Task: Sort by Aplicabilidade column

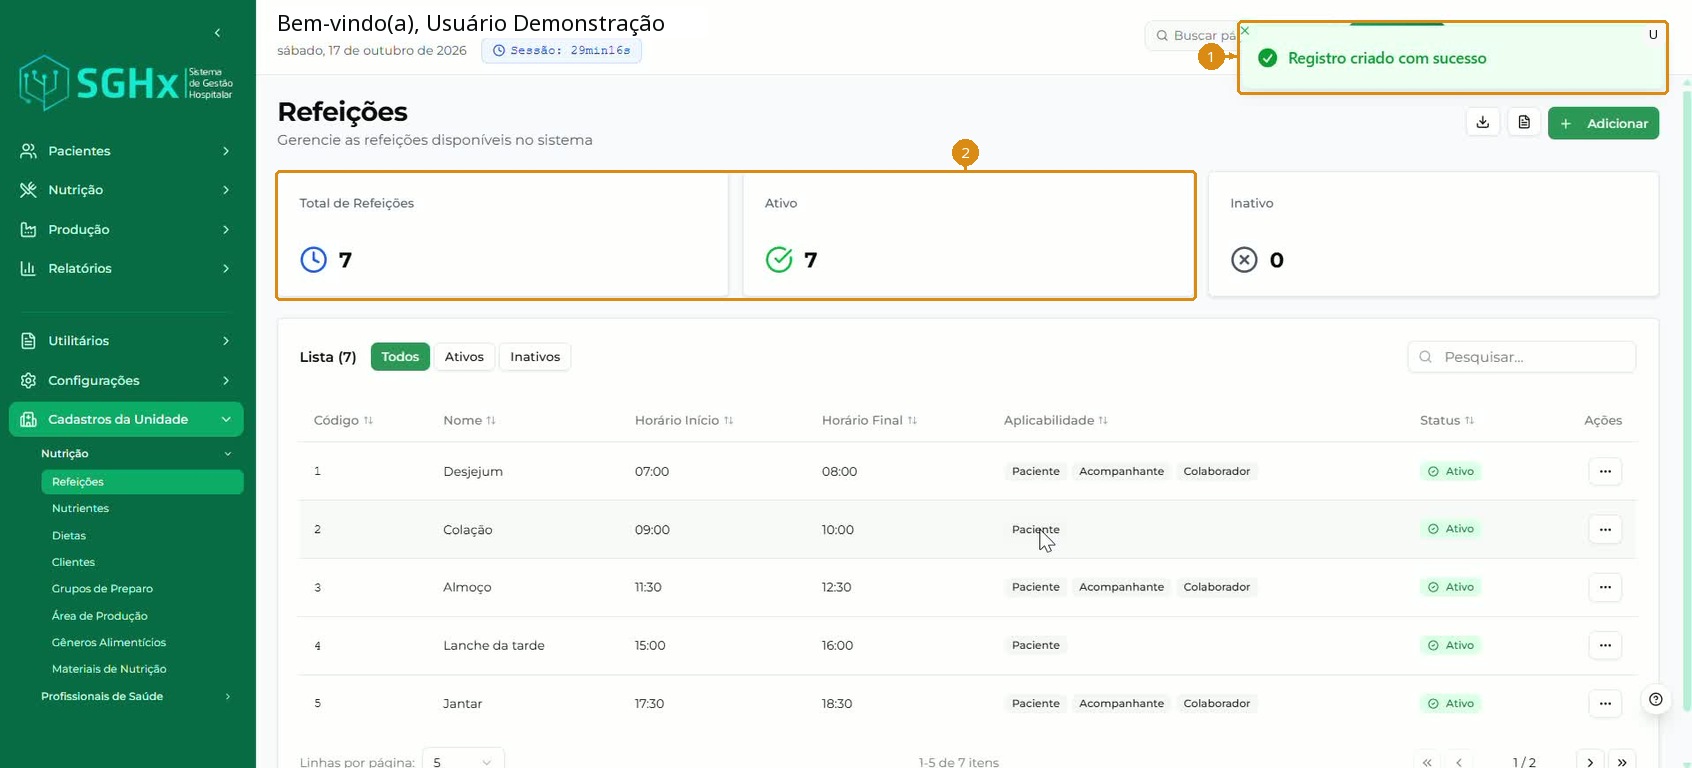Action: (1055, 420)
